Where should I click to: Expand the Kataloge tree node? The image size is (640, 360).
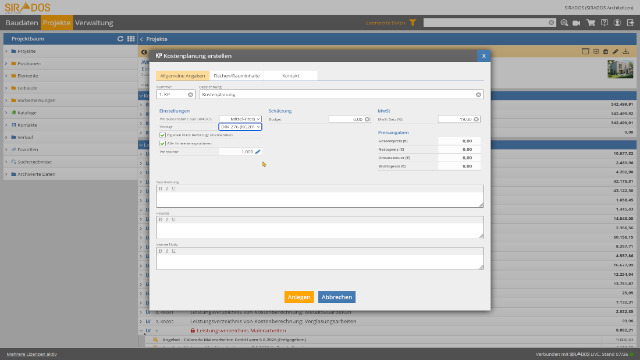[x=6, y=113]
